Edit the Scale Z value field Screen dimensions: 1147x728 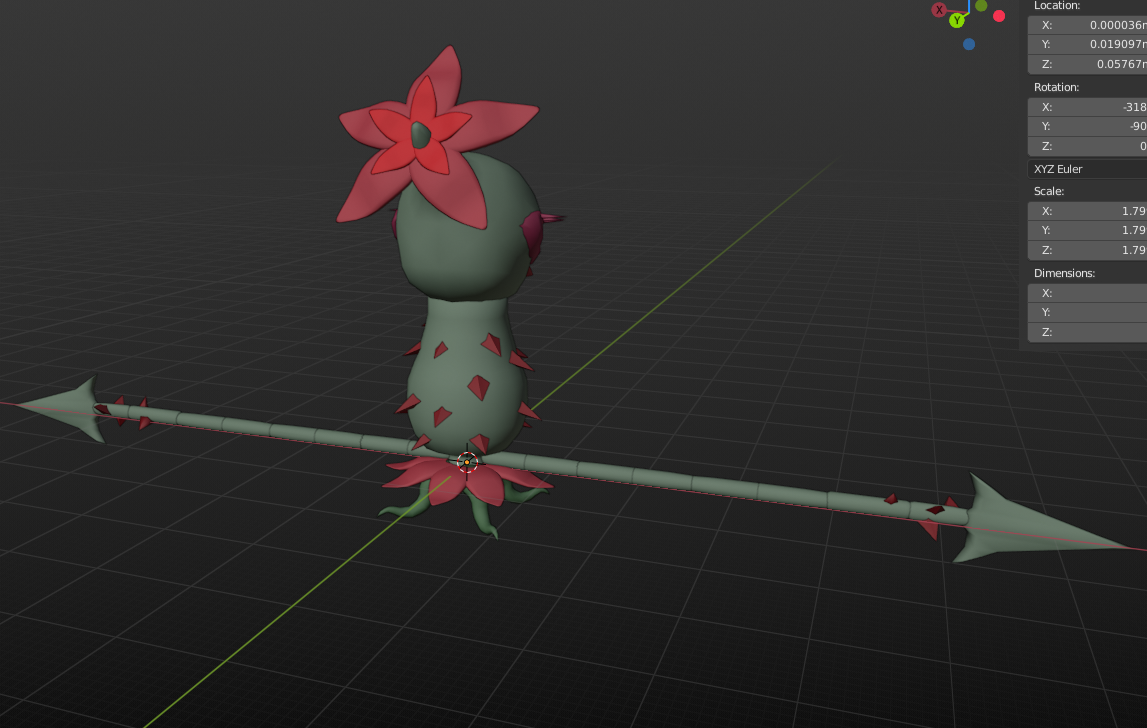(1087, 249)
